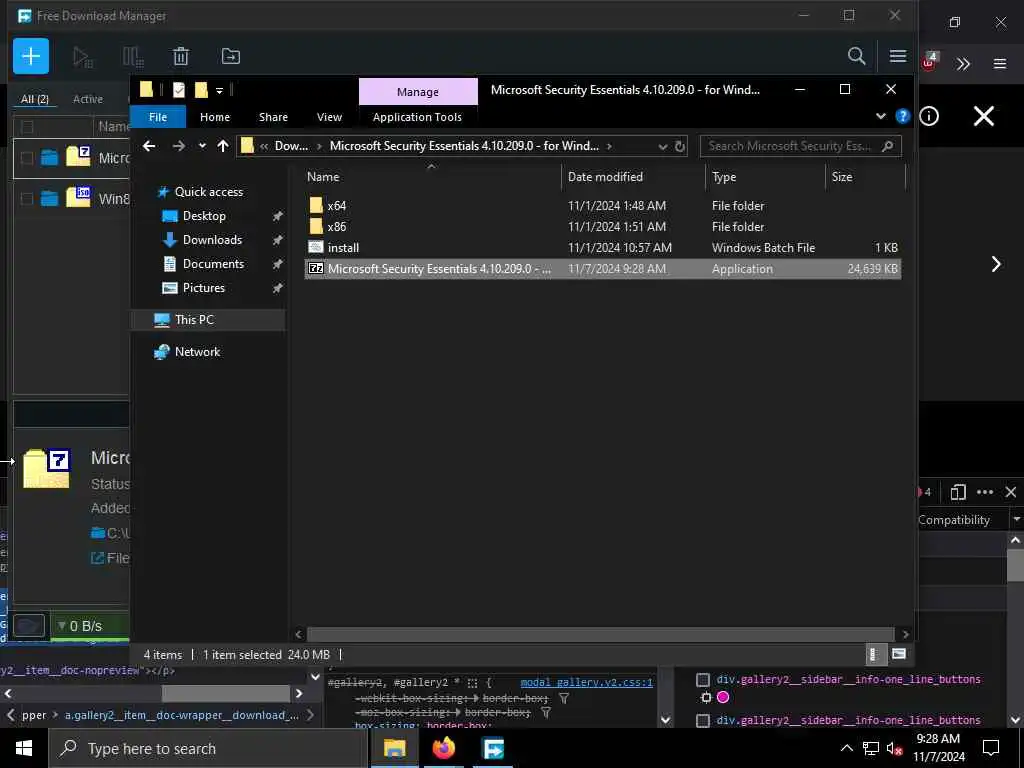
Task: Go up one folder level
Action: (x=223, y=146)
